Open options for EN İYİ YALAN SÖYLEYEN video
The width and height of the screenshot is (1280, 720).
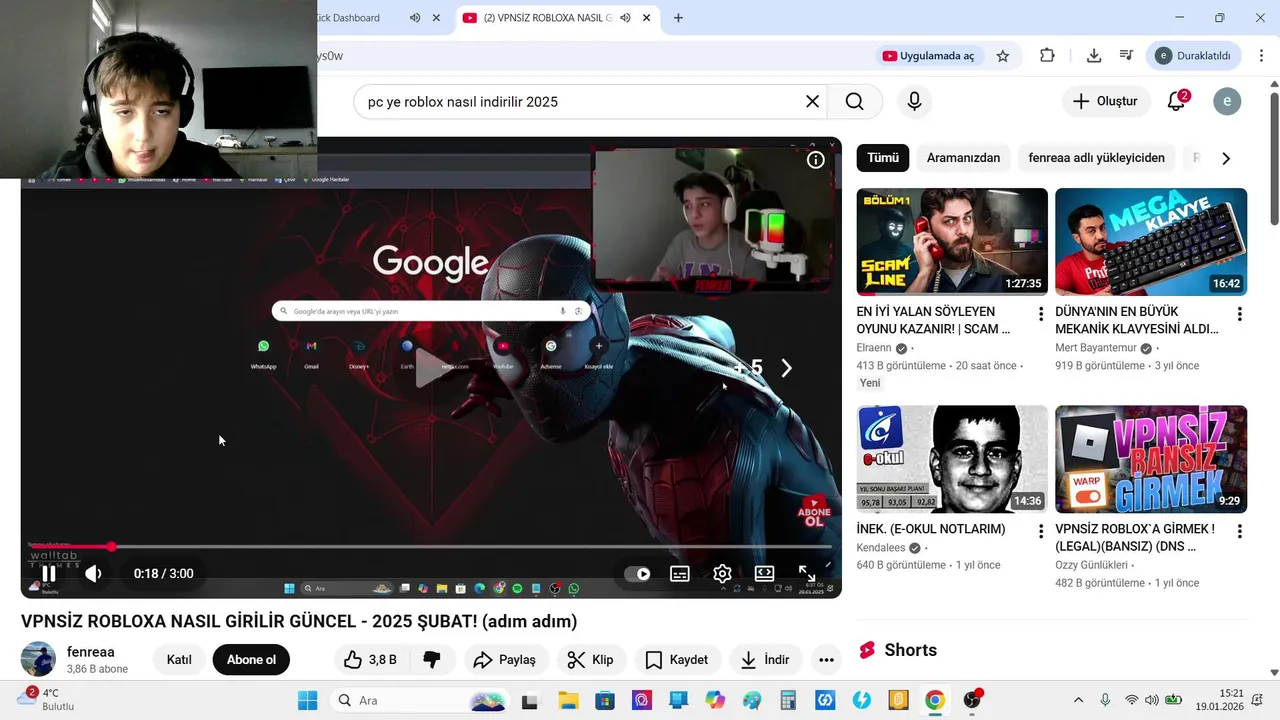point(1041,314)
